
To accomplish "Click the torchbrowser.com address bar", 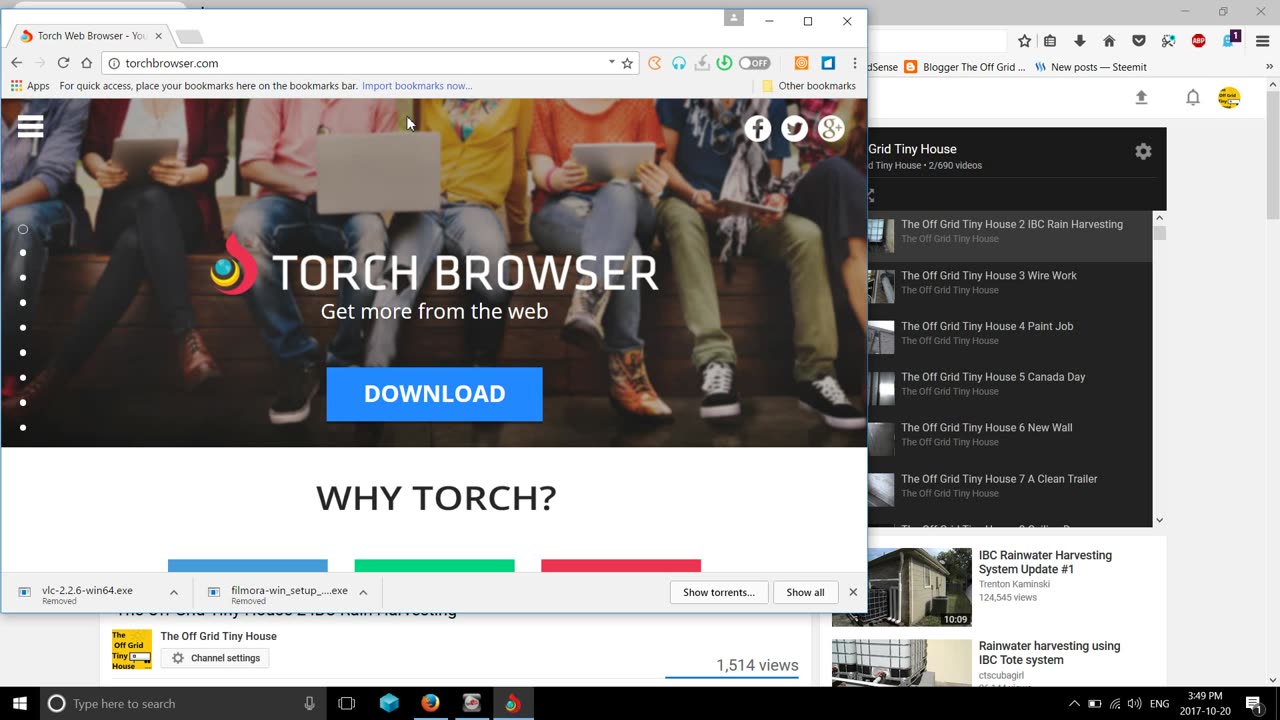I will point(370,63).
